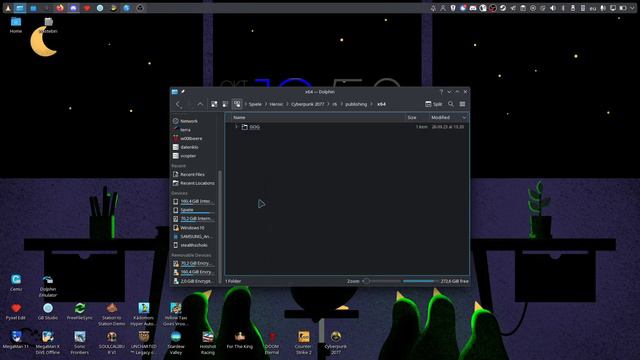
Task: Click sort arrow in Modified column
Action: [x=464, y=118]
